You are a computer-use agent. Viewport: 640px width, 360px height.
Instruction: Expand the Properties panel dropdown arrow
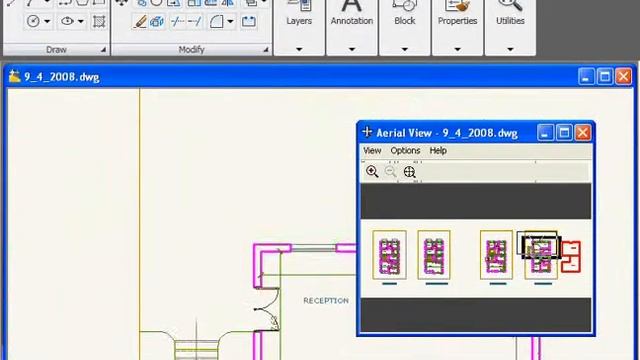458,49
